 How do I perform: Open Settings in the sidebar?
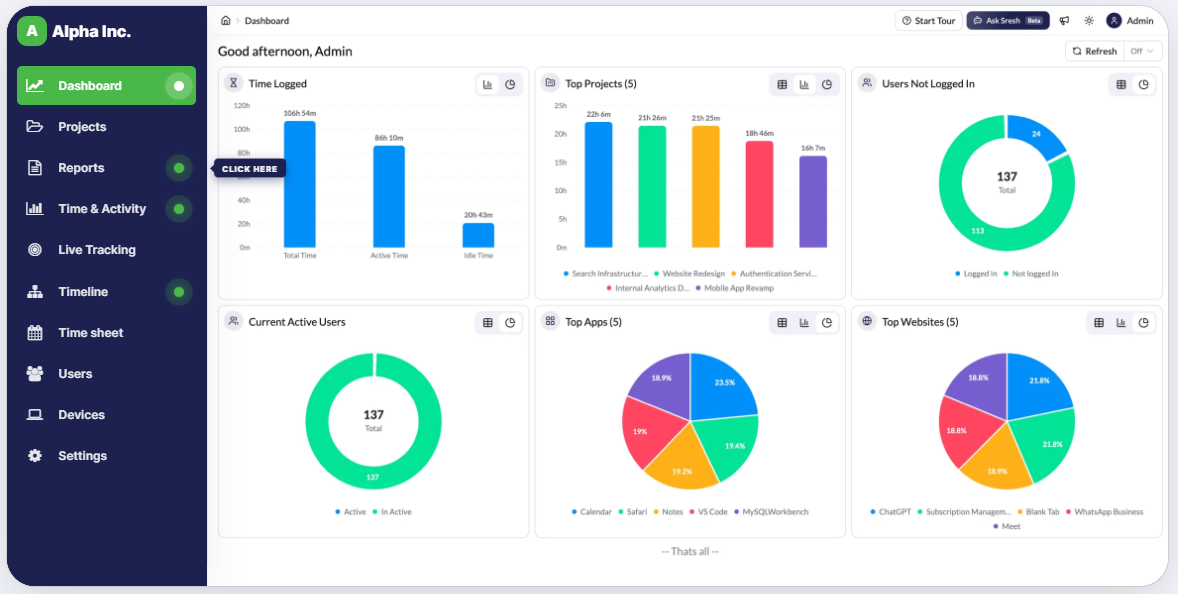point(106,456)
